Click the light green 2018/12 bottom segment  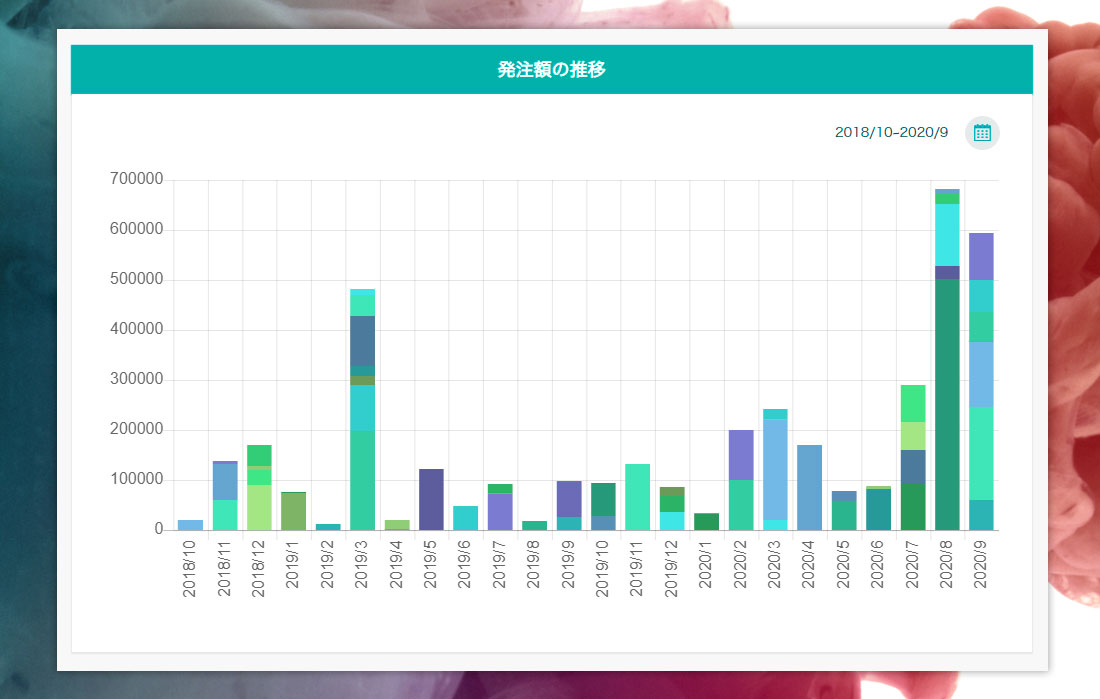260,507
